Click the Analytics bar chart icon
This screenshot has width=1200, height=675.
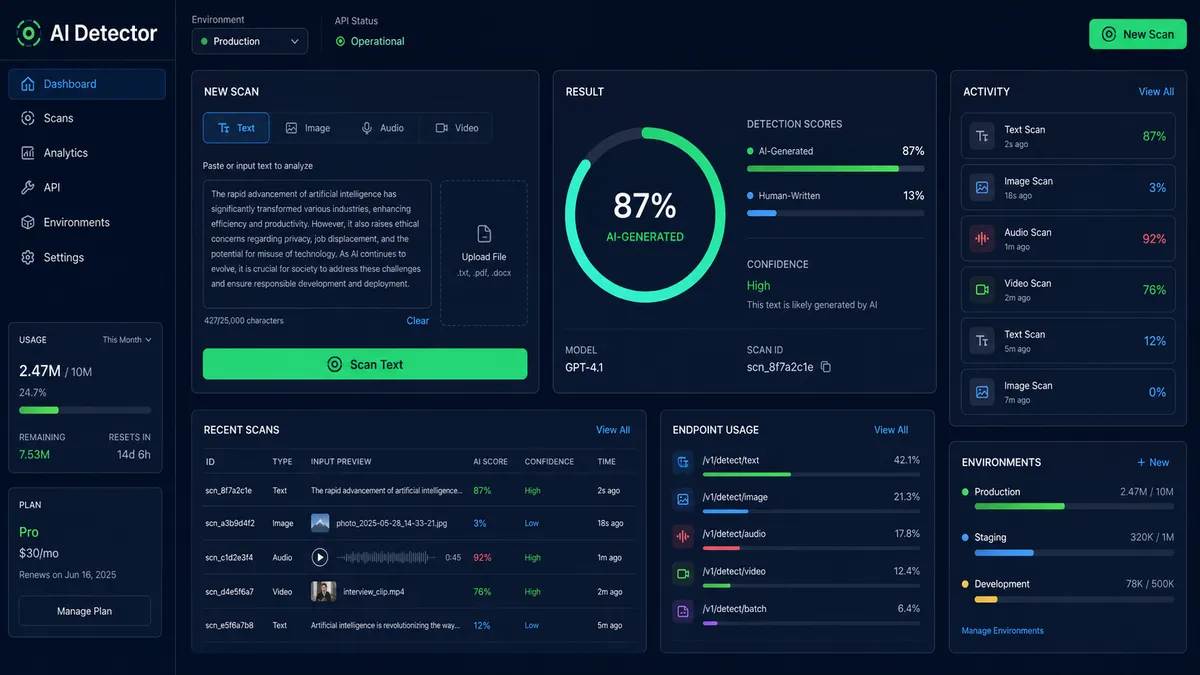pyautogui.click(x=27, y=153)
